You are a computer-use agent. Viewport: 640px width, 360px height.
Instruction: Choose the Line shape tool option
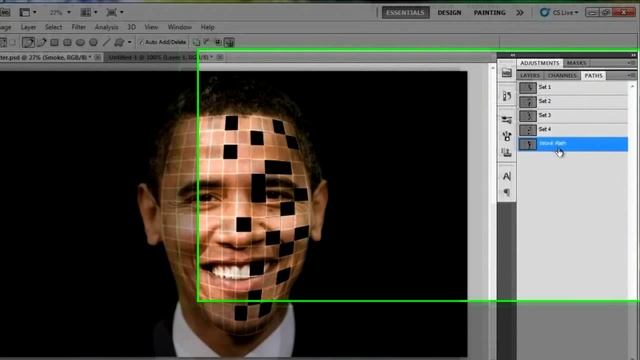107,42
